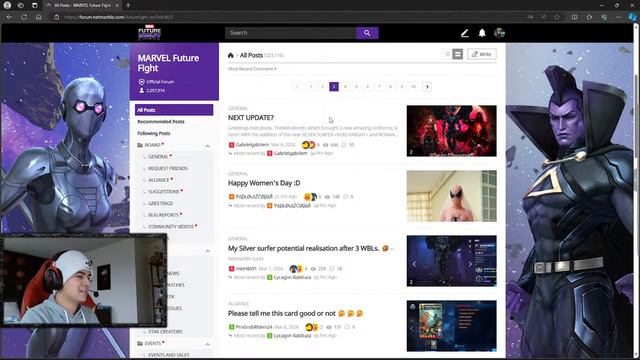Go to page 10 in pagination

point(413,87)
